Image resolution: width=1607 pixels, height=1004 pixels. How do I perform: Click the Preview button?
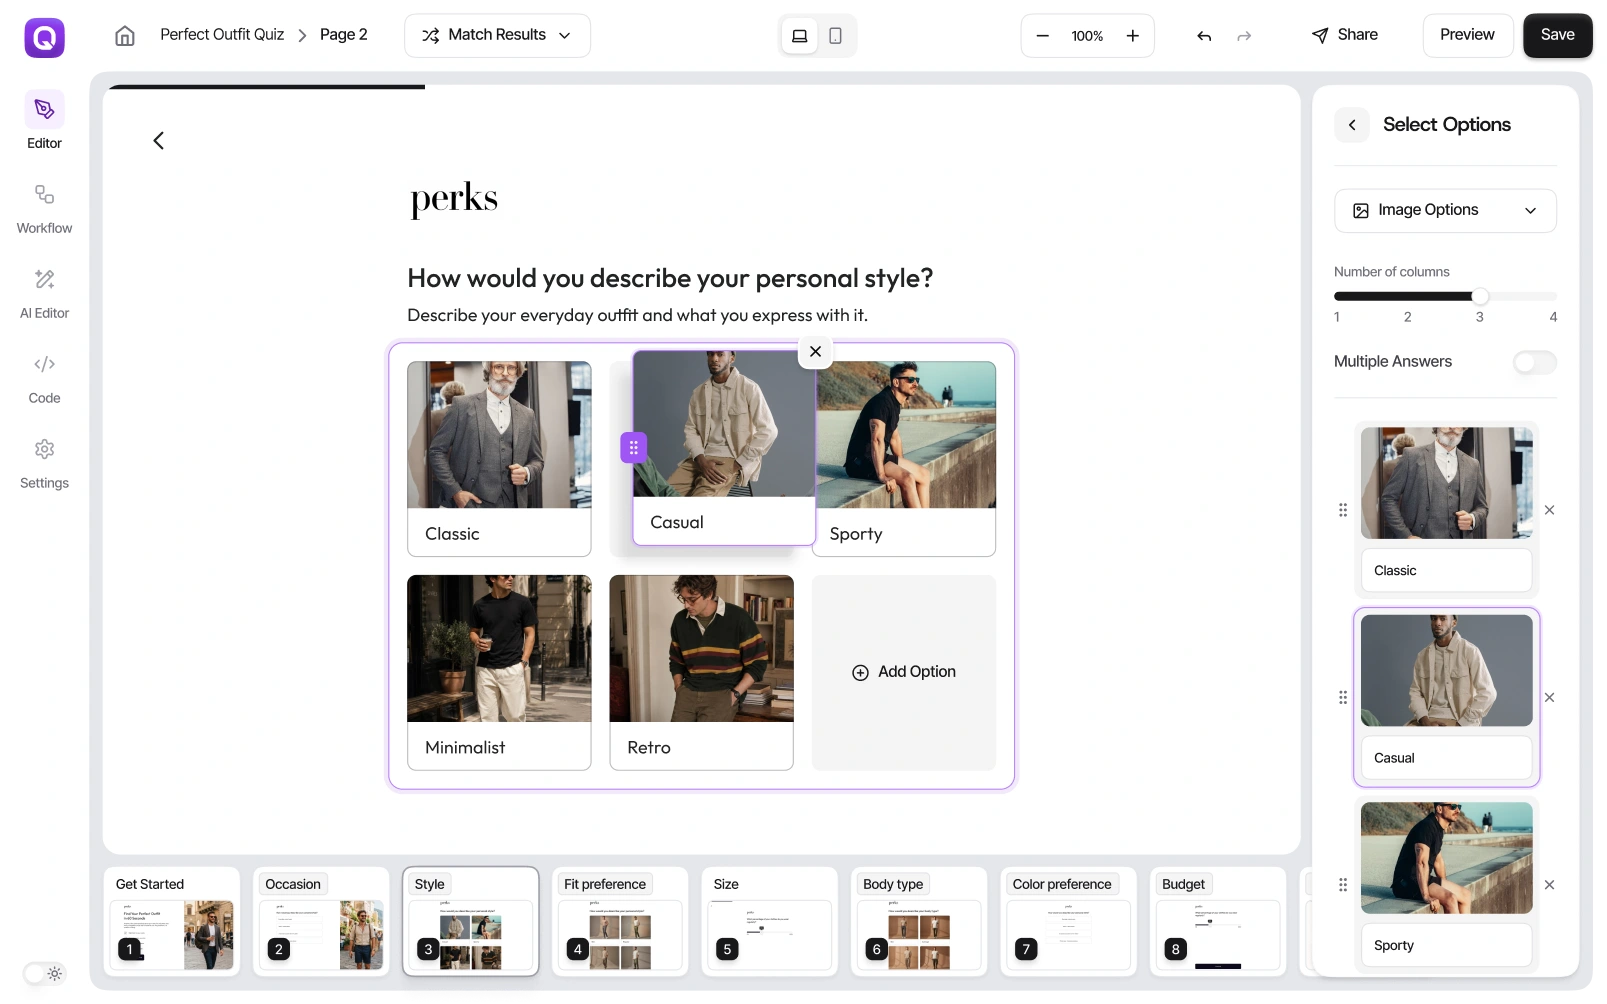click(1467, 35)
